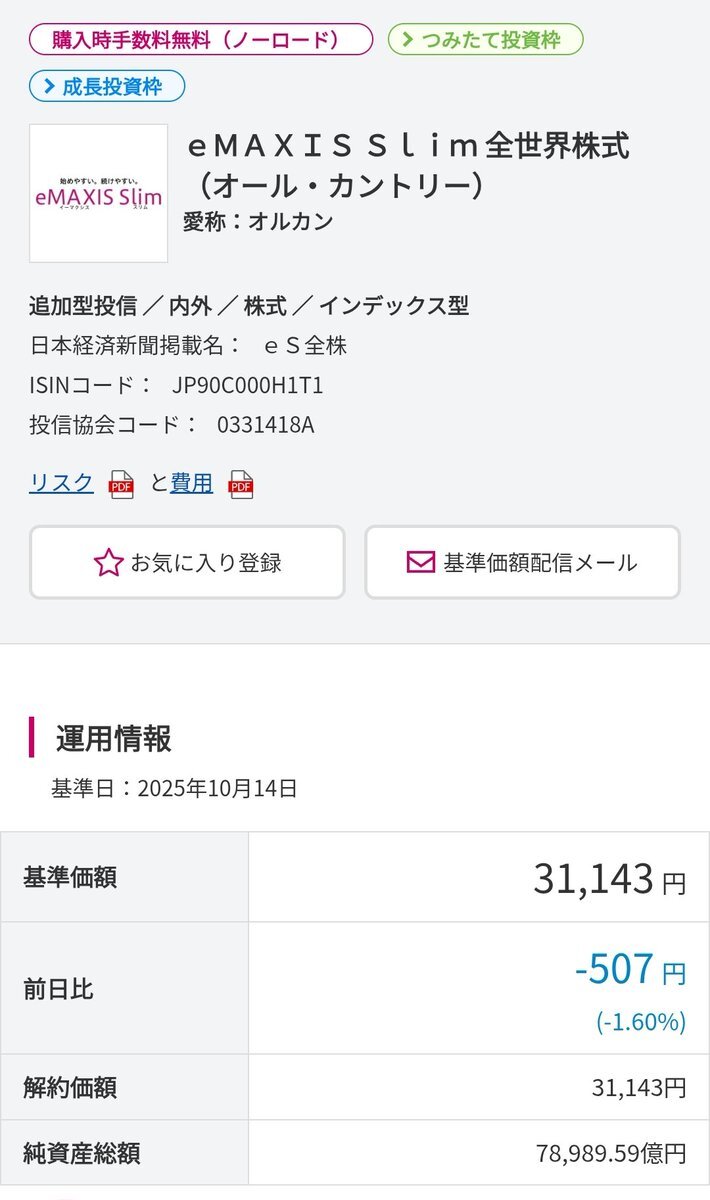Screen dimensions: 710x1200
Task: Click the star icon for favorites
Action: [x=108, y=563]
